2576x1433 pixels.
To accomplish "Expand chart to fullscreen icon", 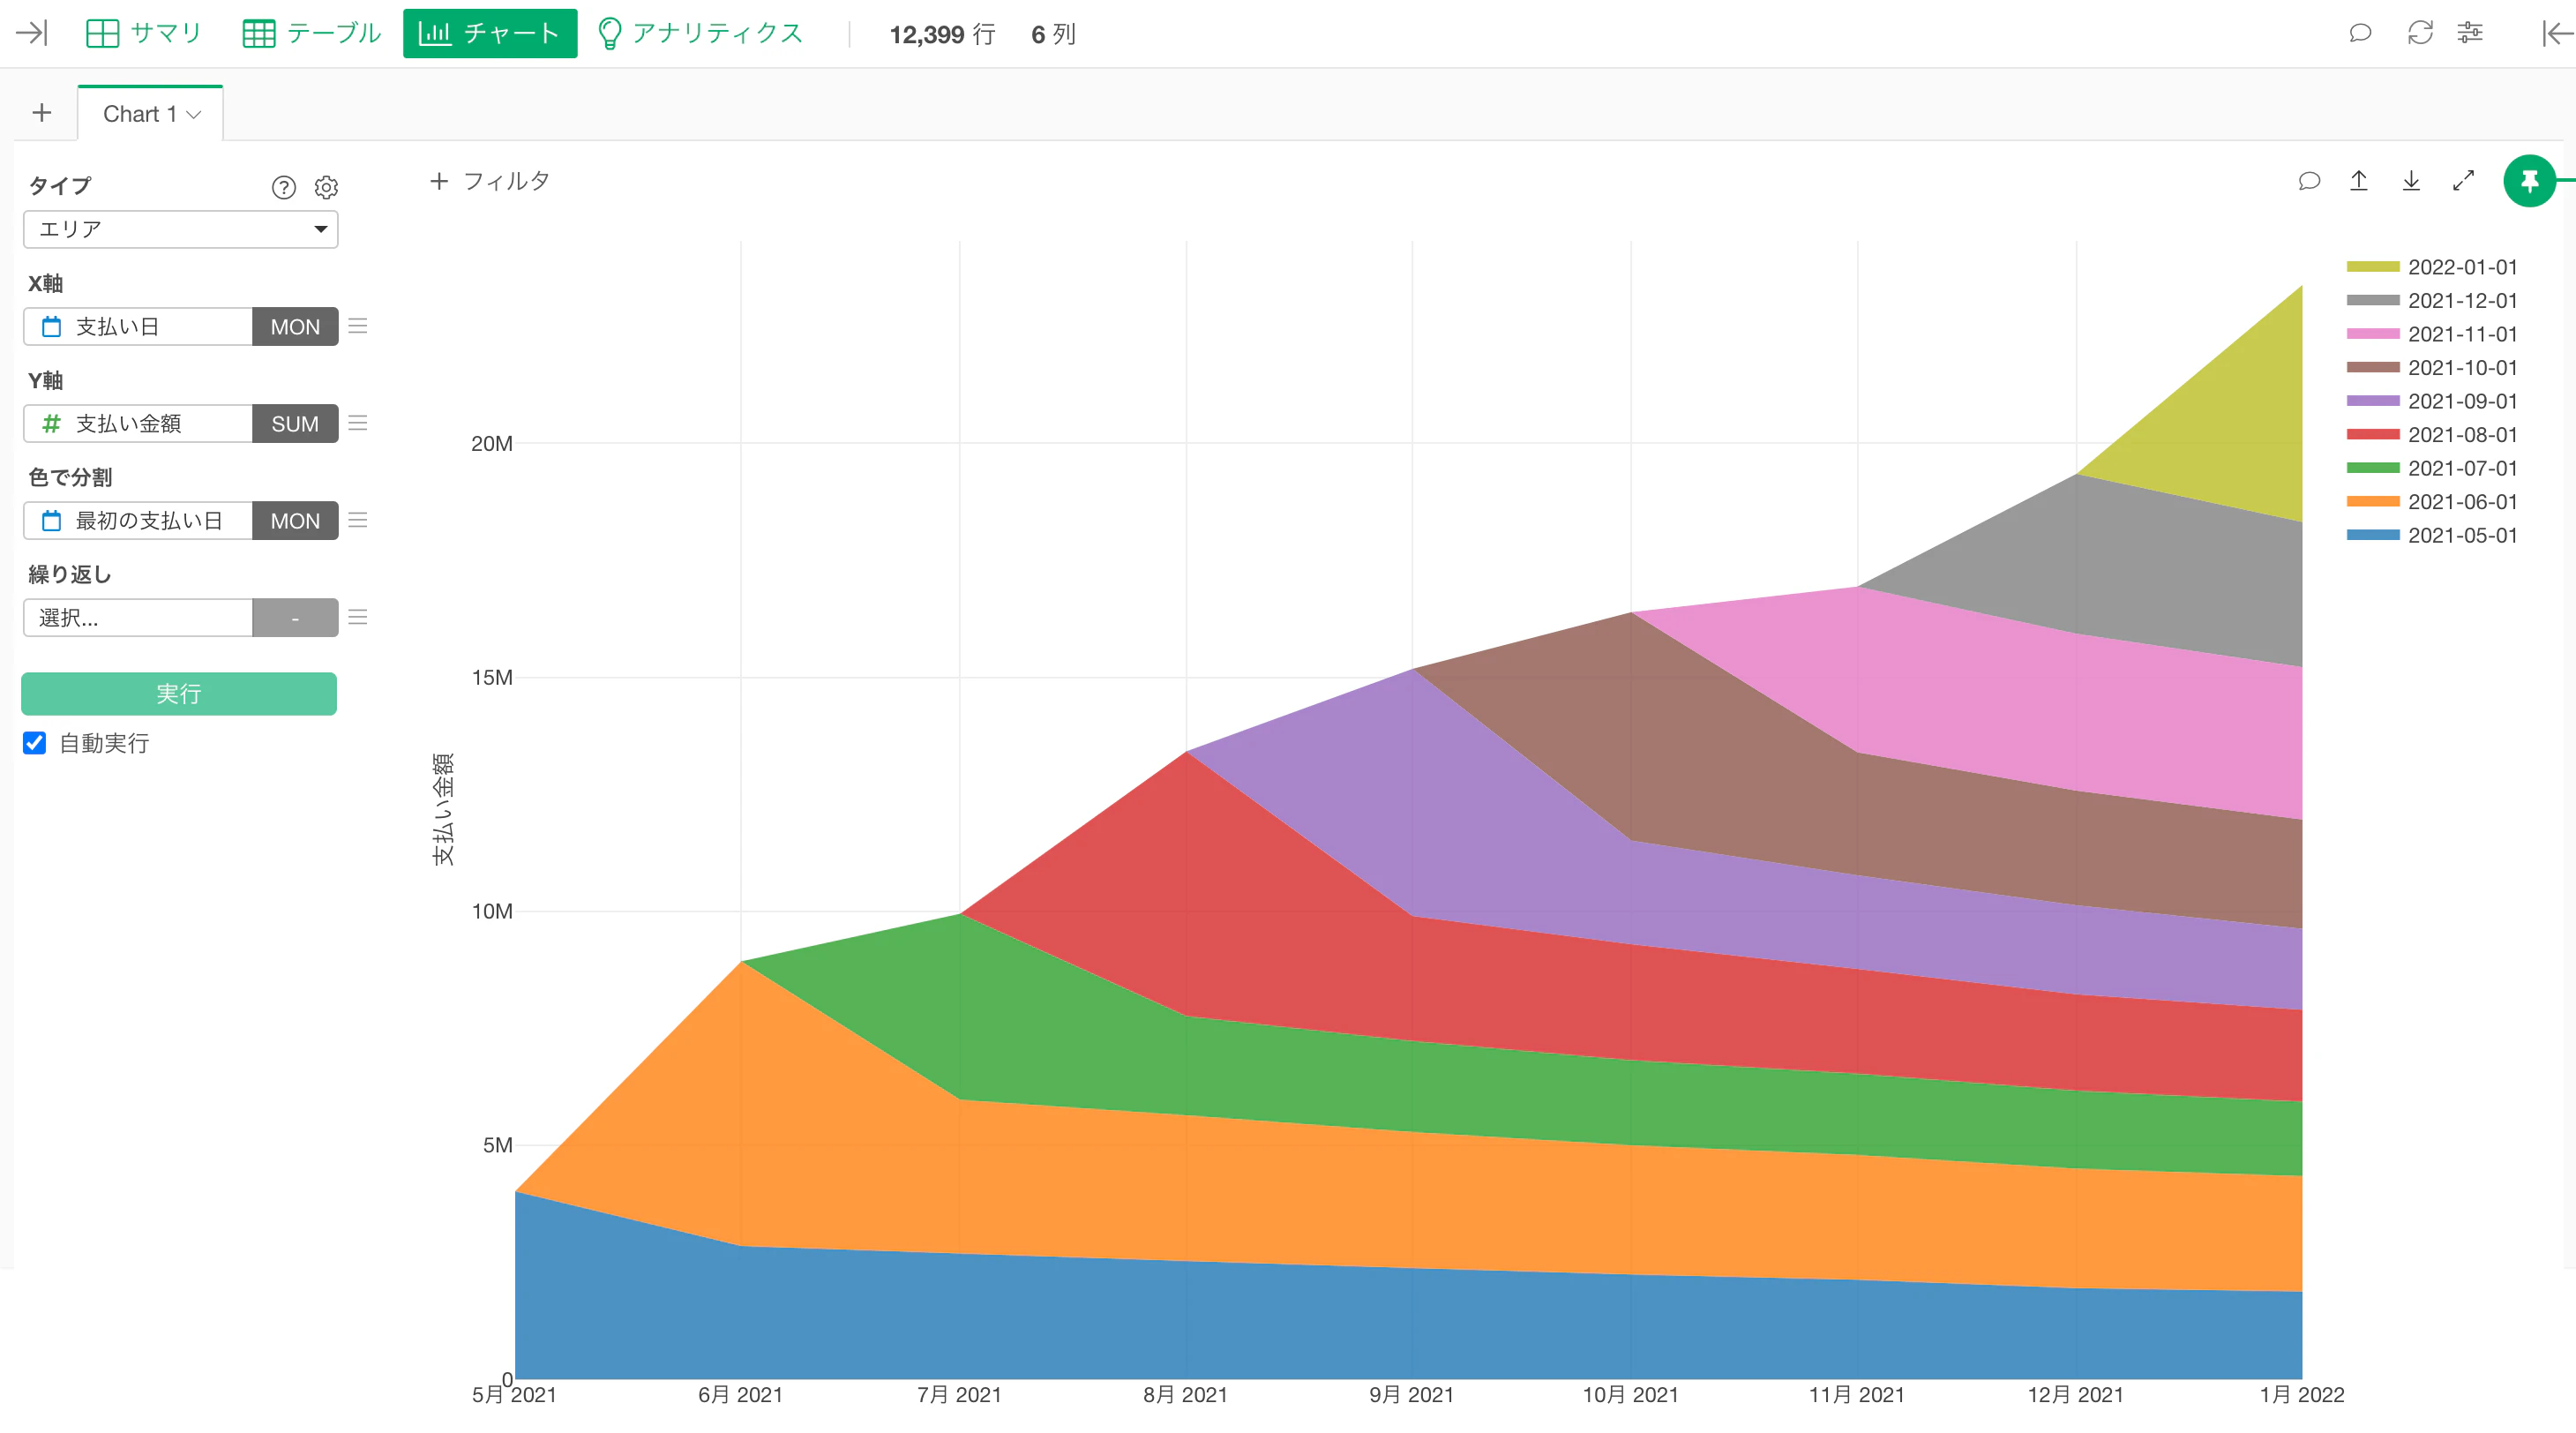I will [x=2463, y=181].
